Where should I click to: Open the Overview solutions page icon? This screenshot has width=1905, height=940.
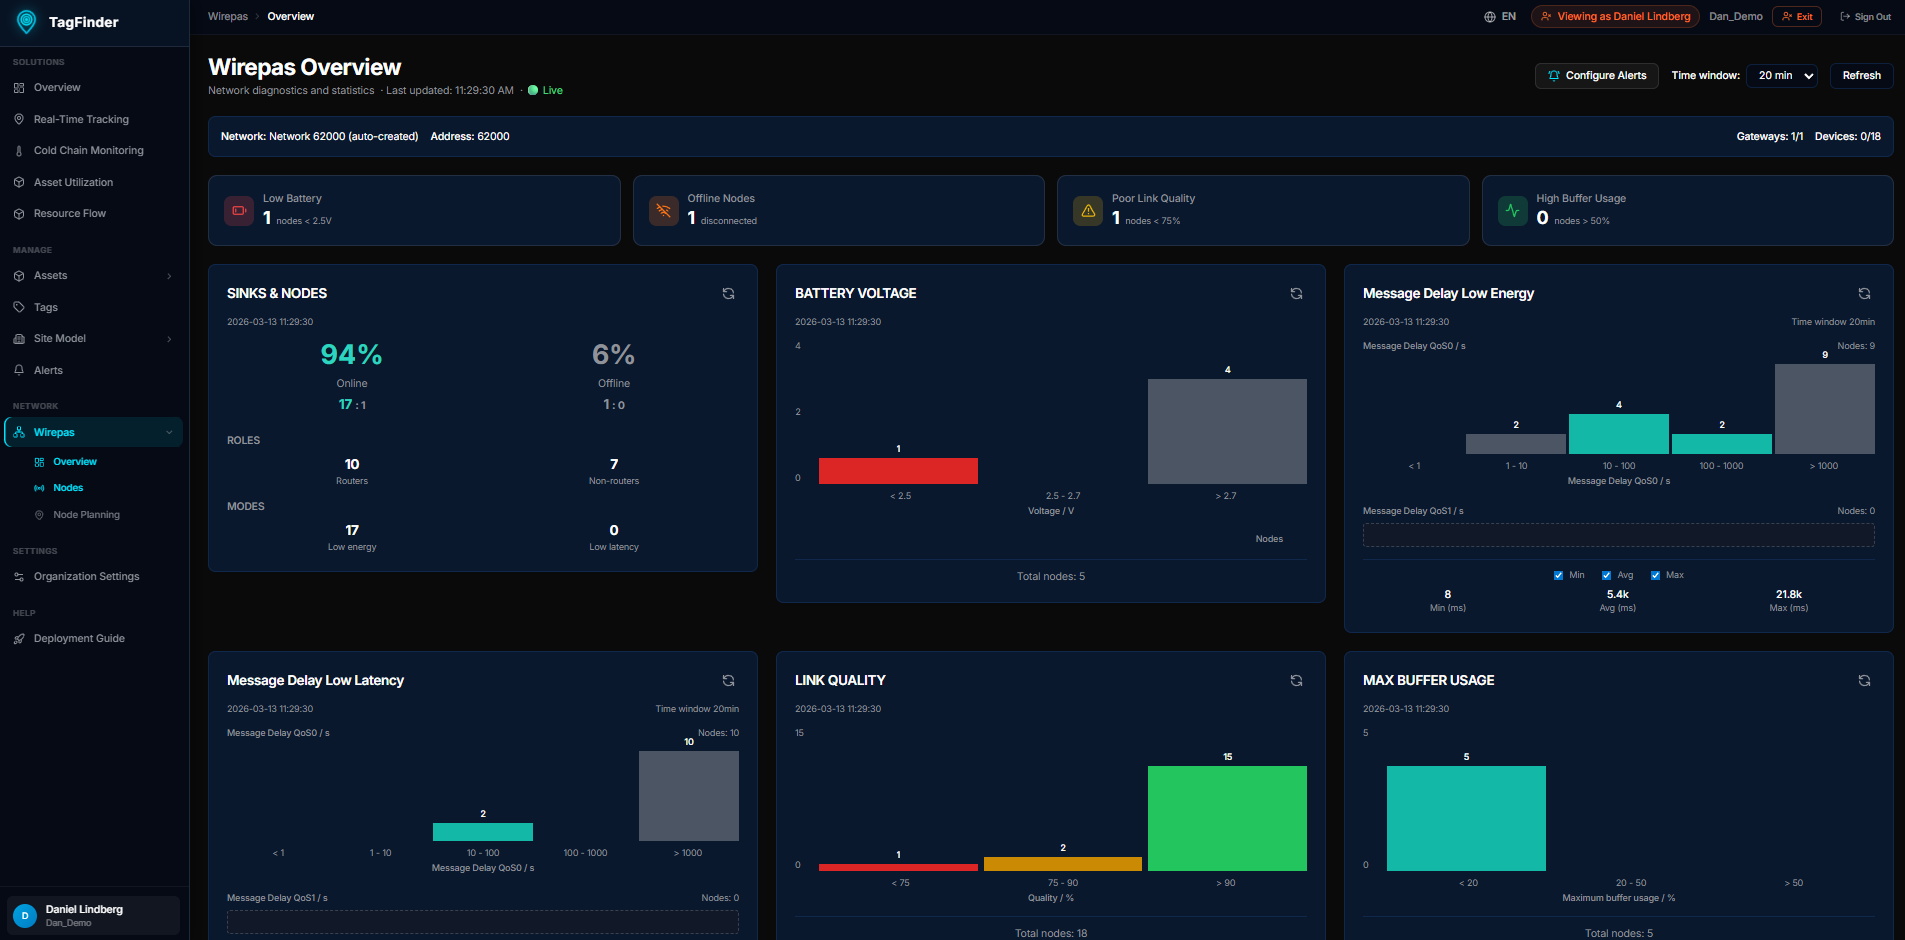click(x=19, y=88)
